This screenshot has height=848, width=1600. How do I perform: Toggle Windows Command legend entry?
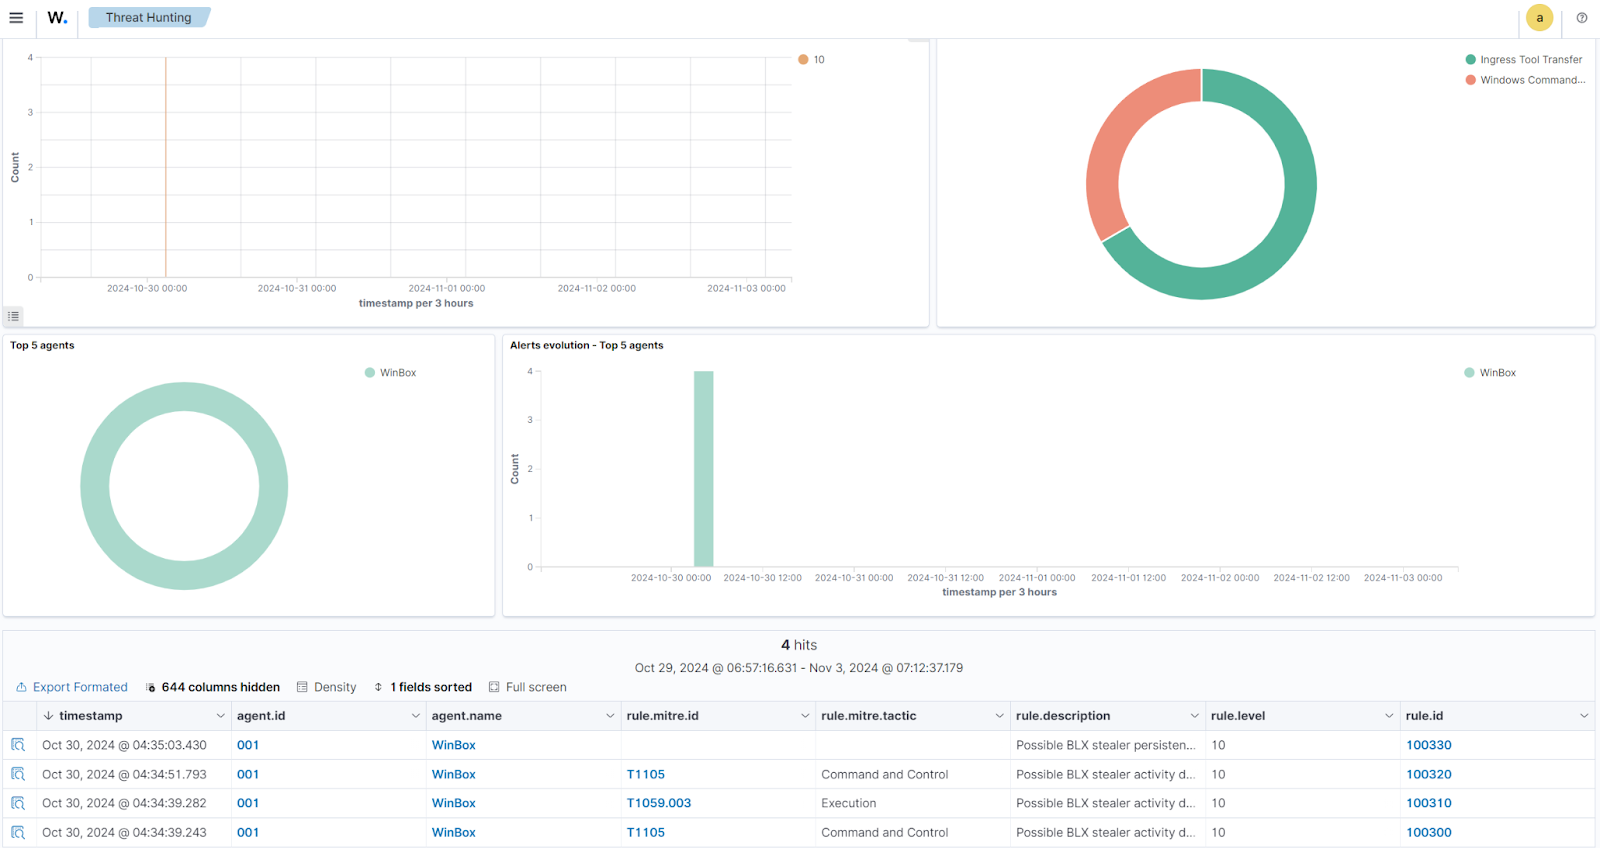pyautogui.click(x=1525, y=80)
